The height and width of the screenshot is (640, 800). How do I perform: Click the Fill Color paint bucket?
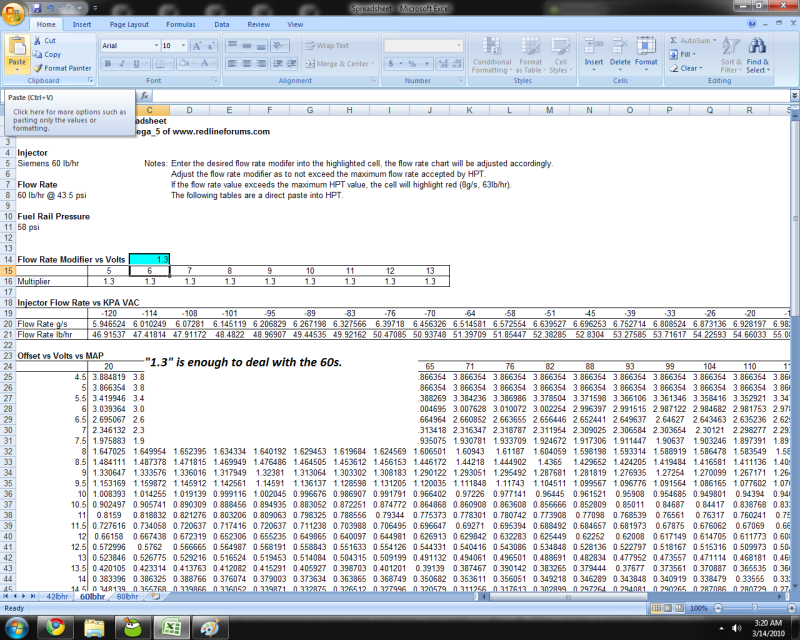[184, 64]
